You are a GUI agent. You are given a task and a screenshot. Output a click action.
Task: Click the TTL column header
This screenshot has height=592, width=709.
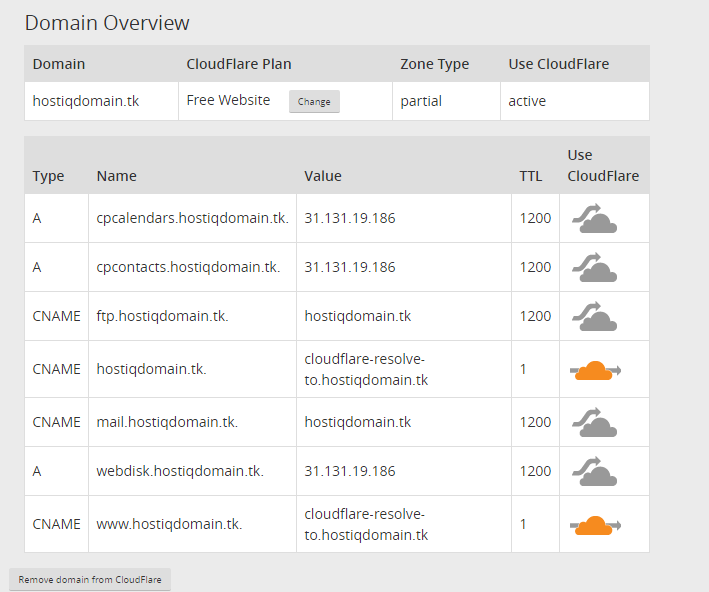pyautogui.click(x=531, y=176)
